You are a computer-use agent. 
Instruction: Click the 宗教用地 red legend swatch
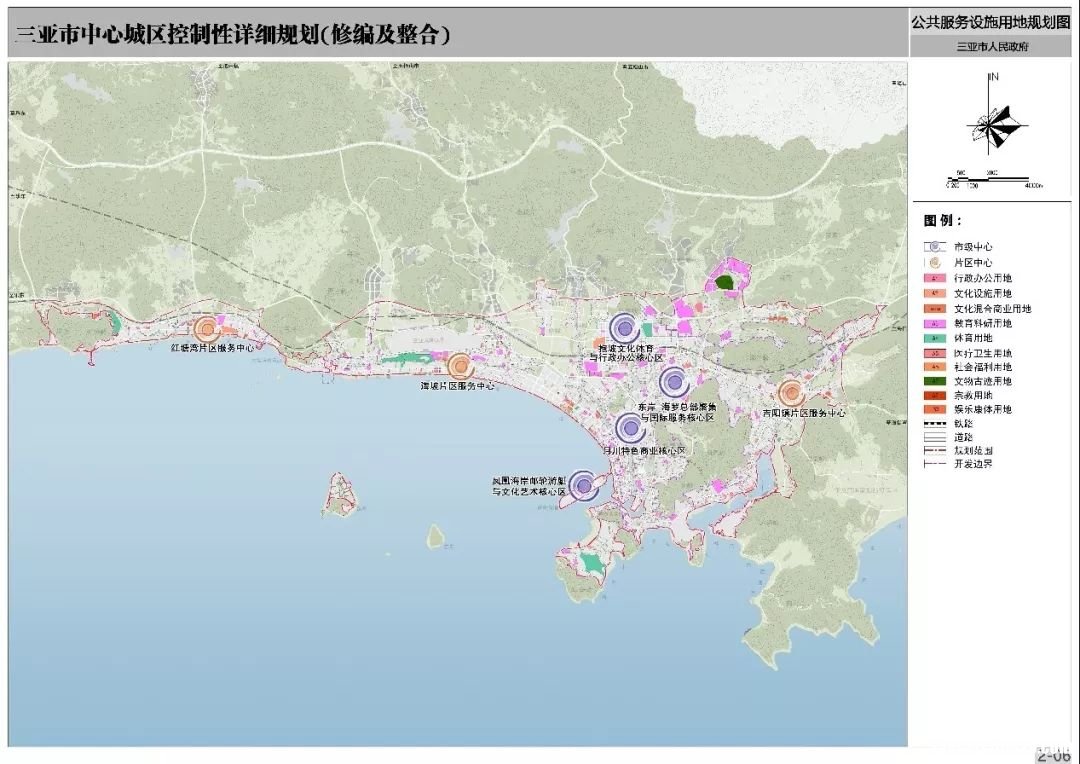(x=935, y=395)
